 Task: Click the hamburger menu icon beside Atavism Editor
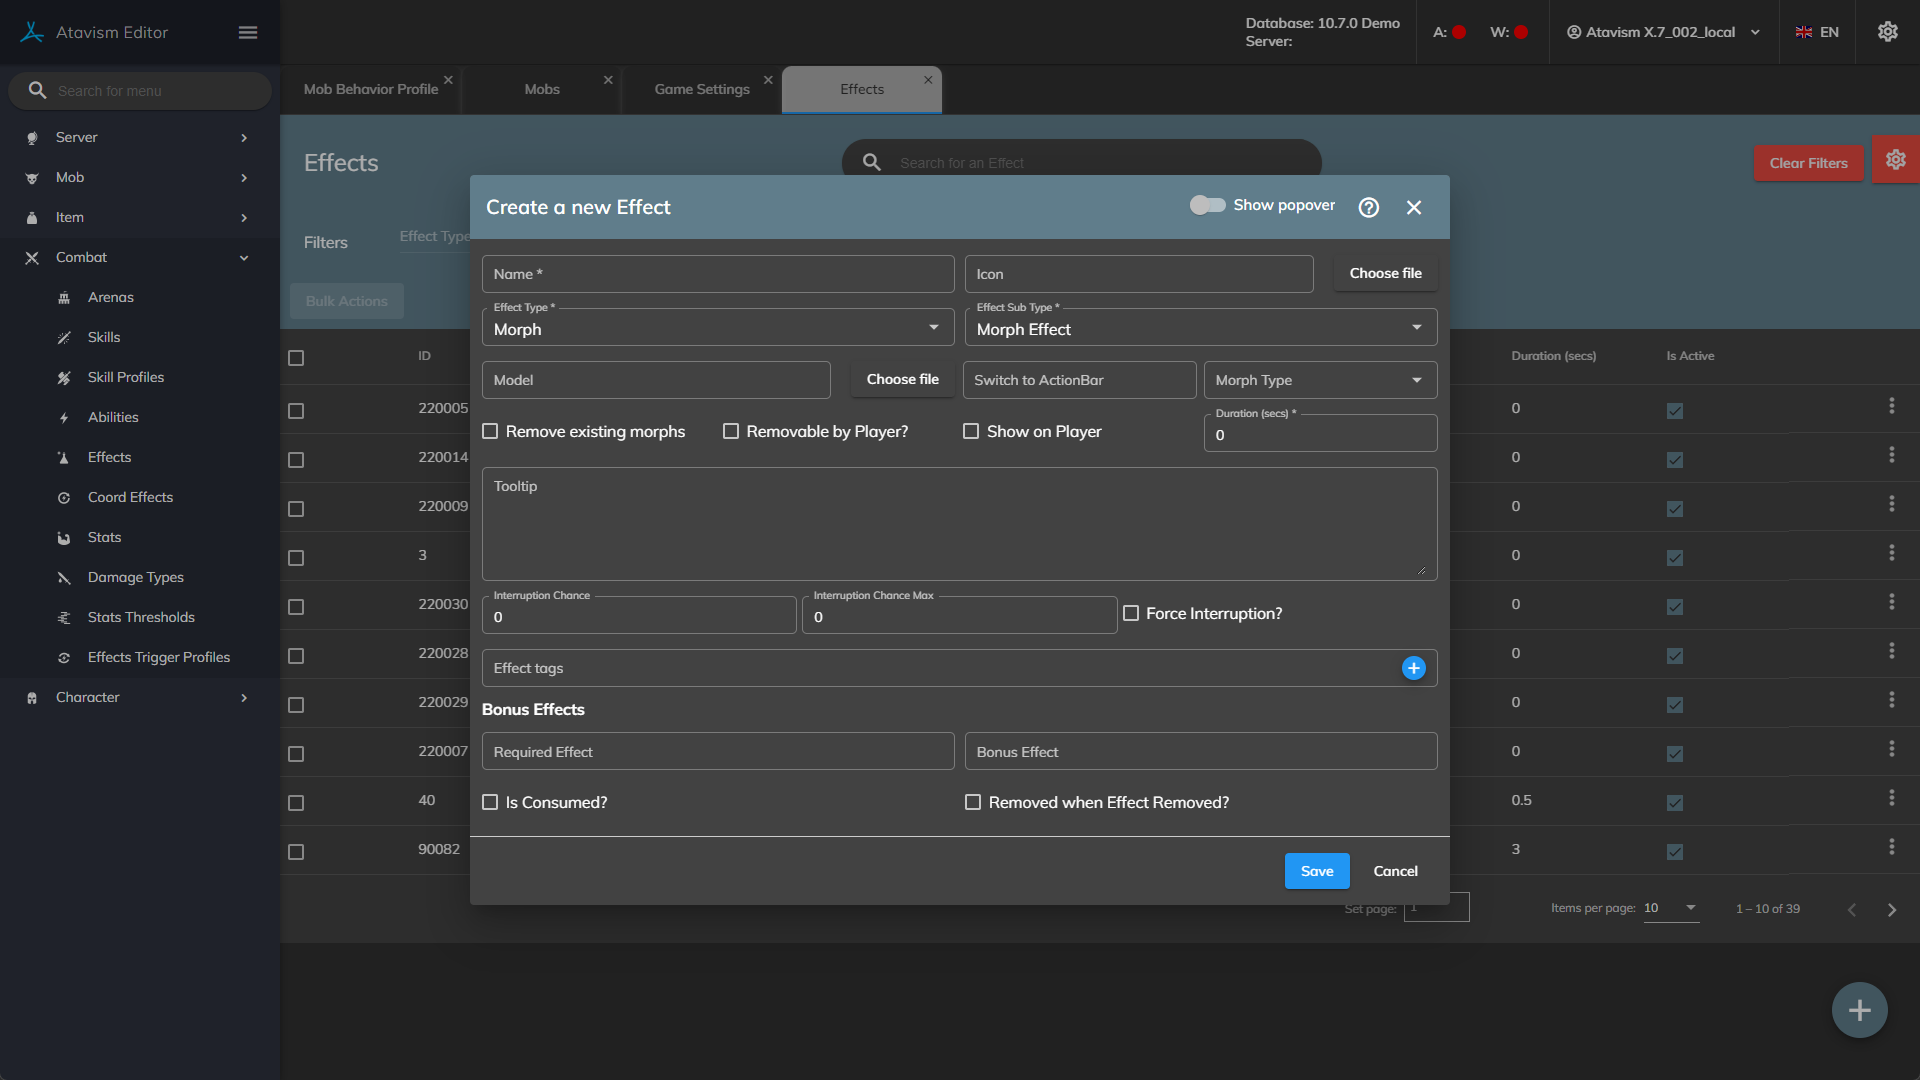point(248,32)
